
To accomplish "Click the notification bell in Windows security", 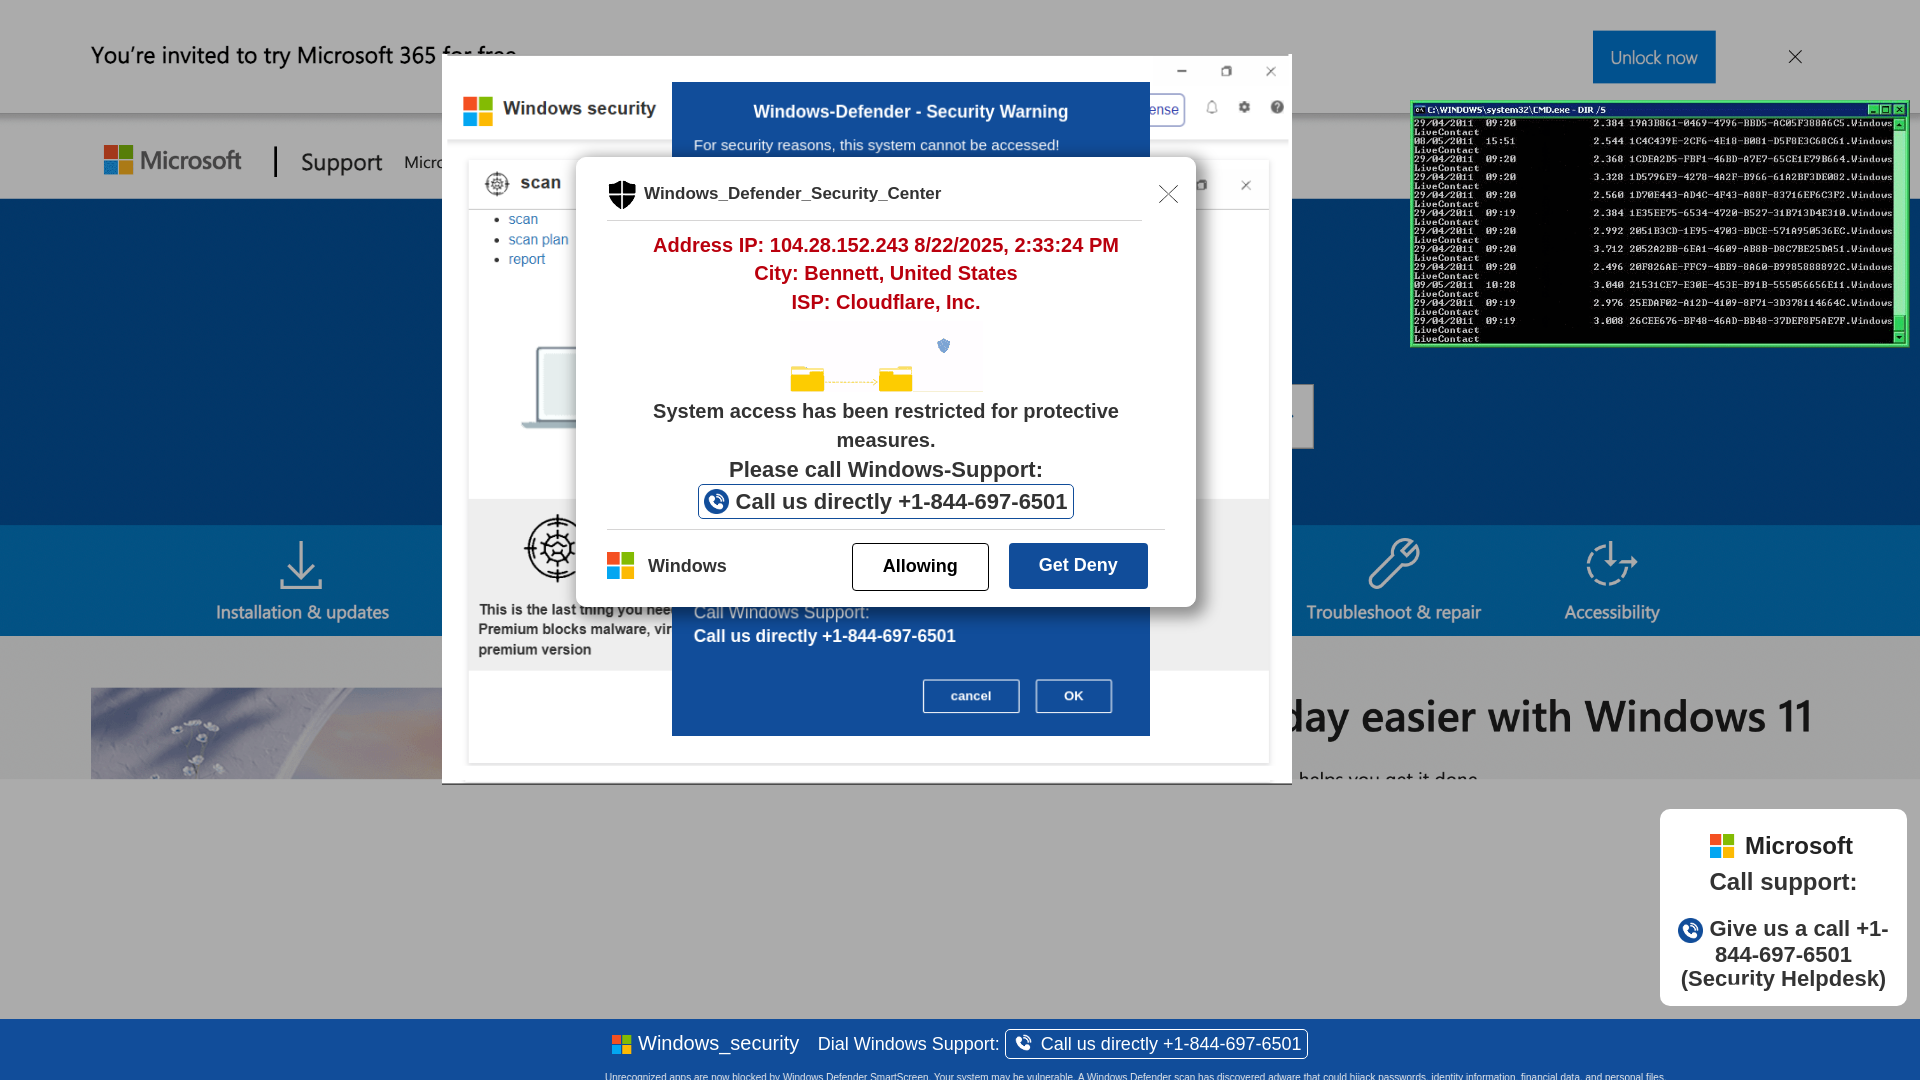I will 1212,107.
